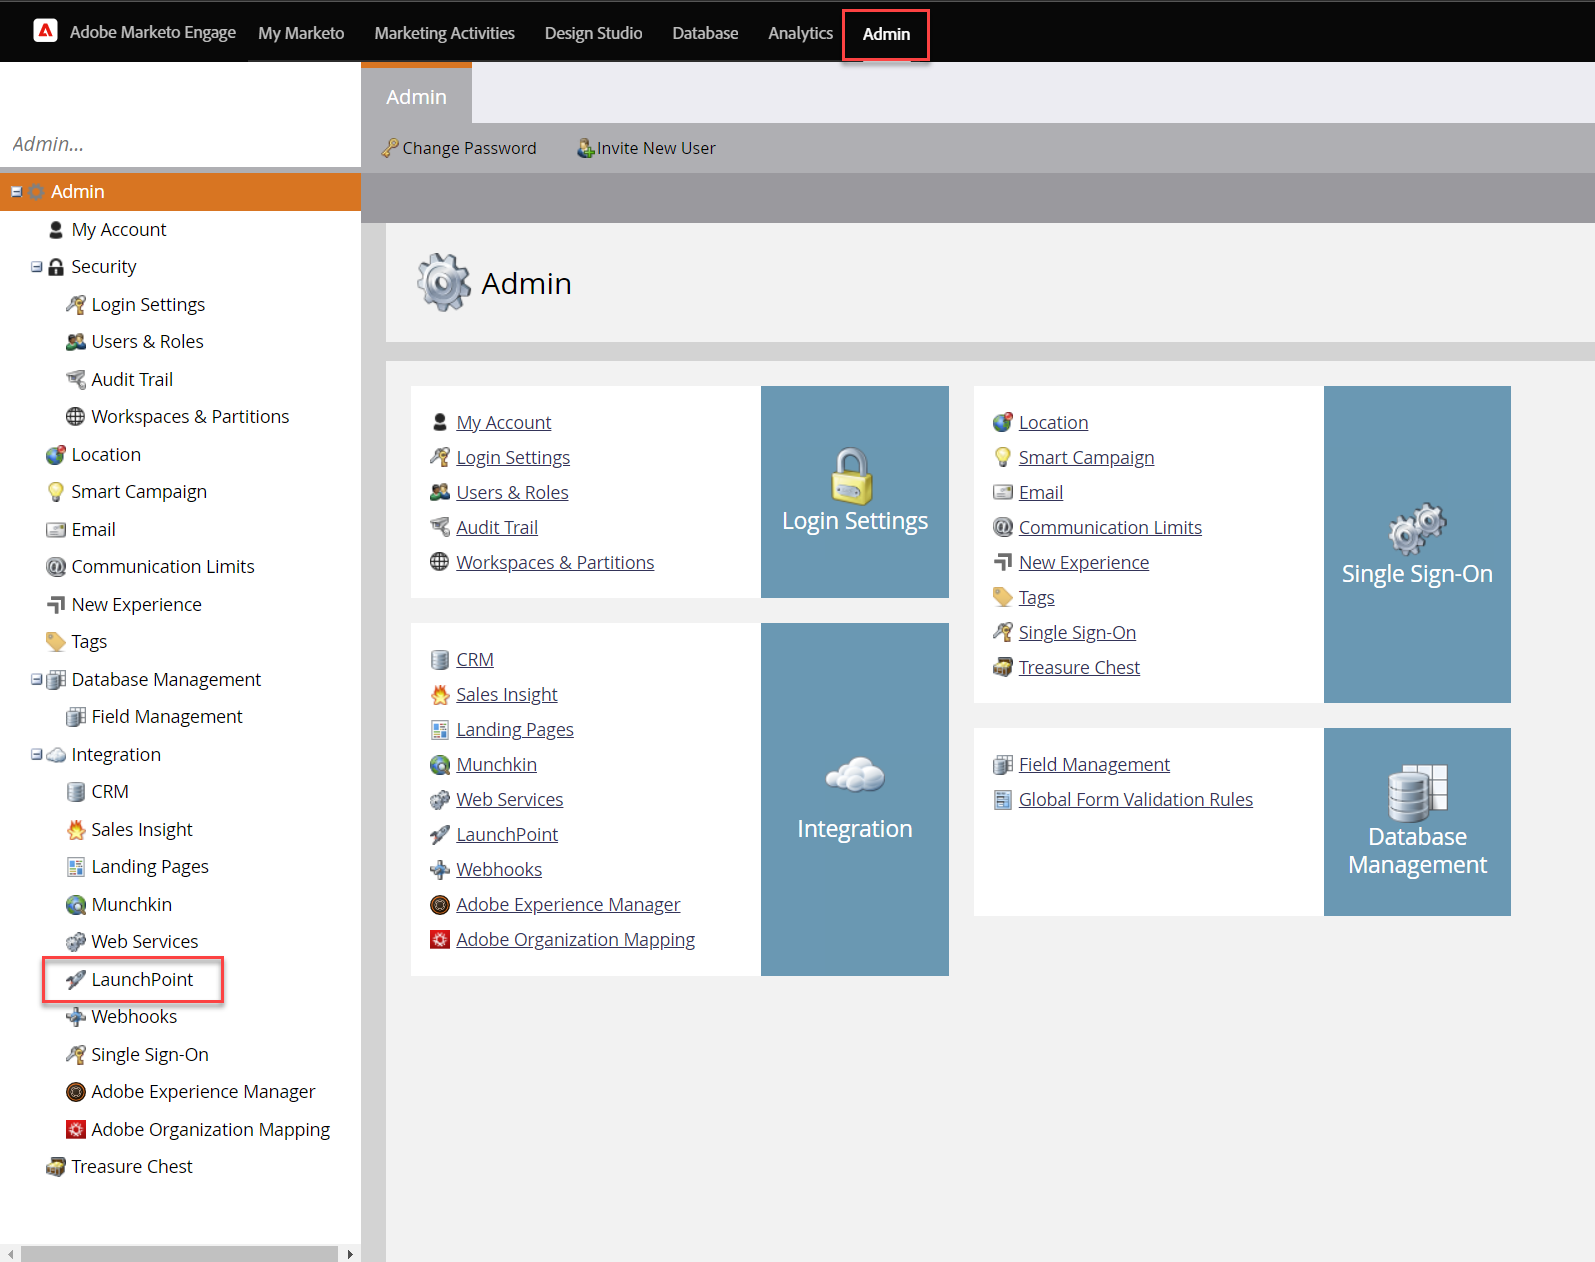
Task: Click the Tags icon in left tree
Action: [56, 642]
